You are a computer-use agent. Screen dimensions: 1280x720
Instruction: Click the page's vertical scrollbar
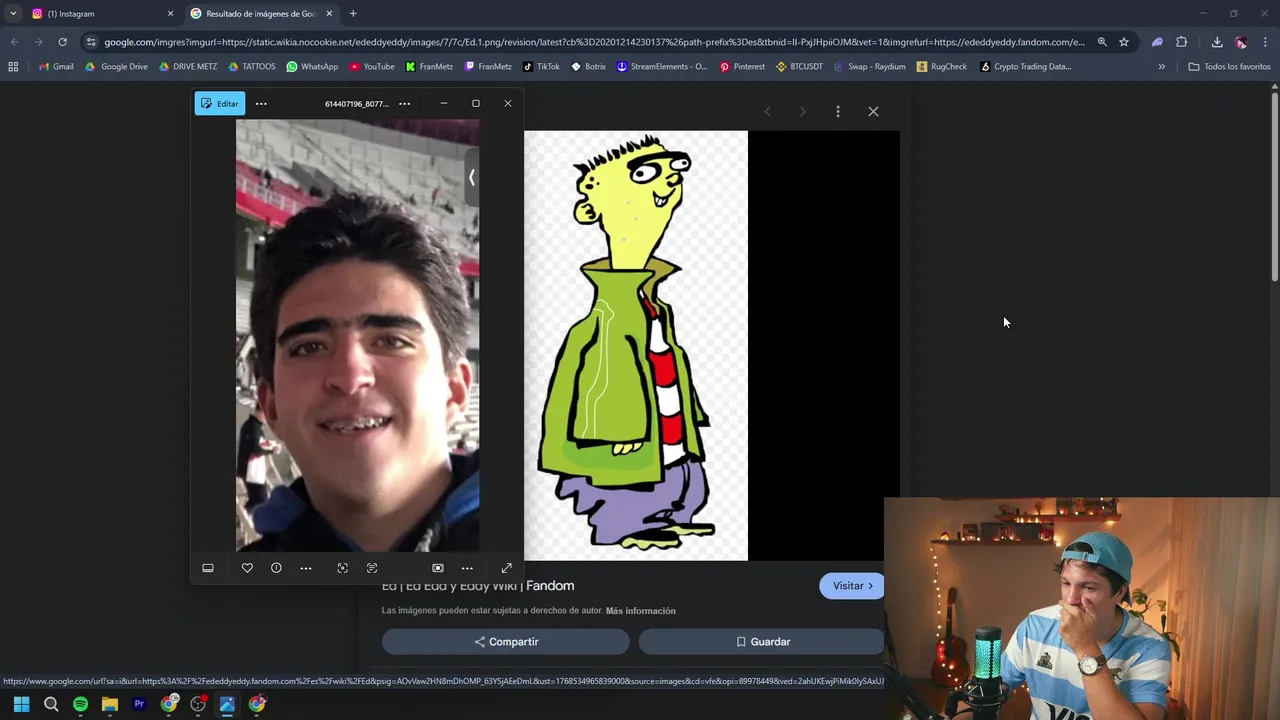pyautogui.click(x=1274, y=187)
